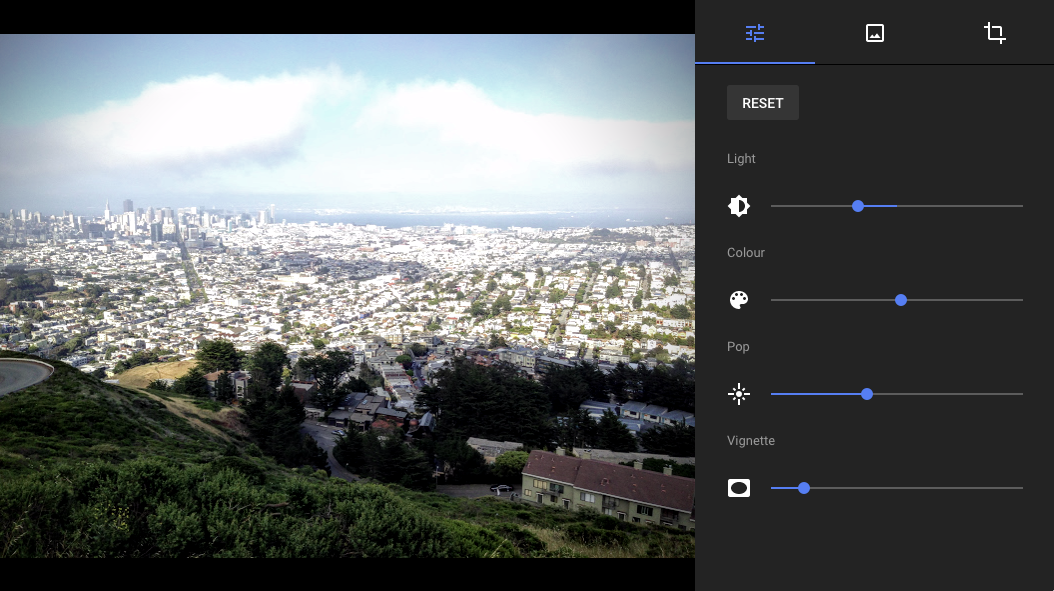Click the Colour slider handle
This screenshot has width=1054, height=591.
point(901,300)
